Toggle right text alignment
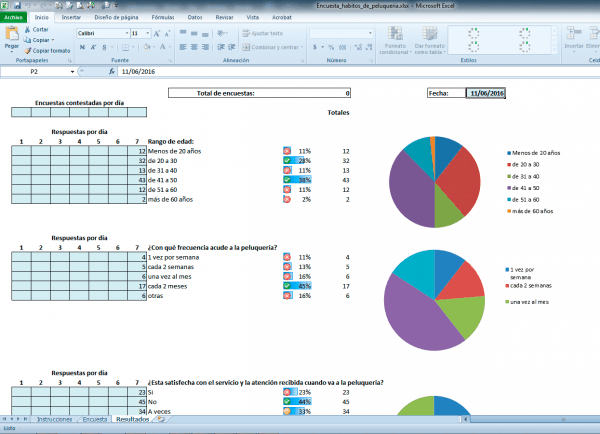 pos(205,47)
